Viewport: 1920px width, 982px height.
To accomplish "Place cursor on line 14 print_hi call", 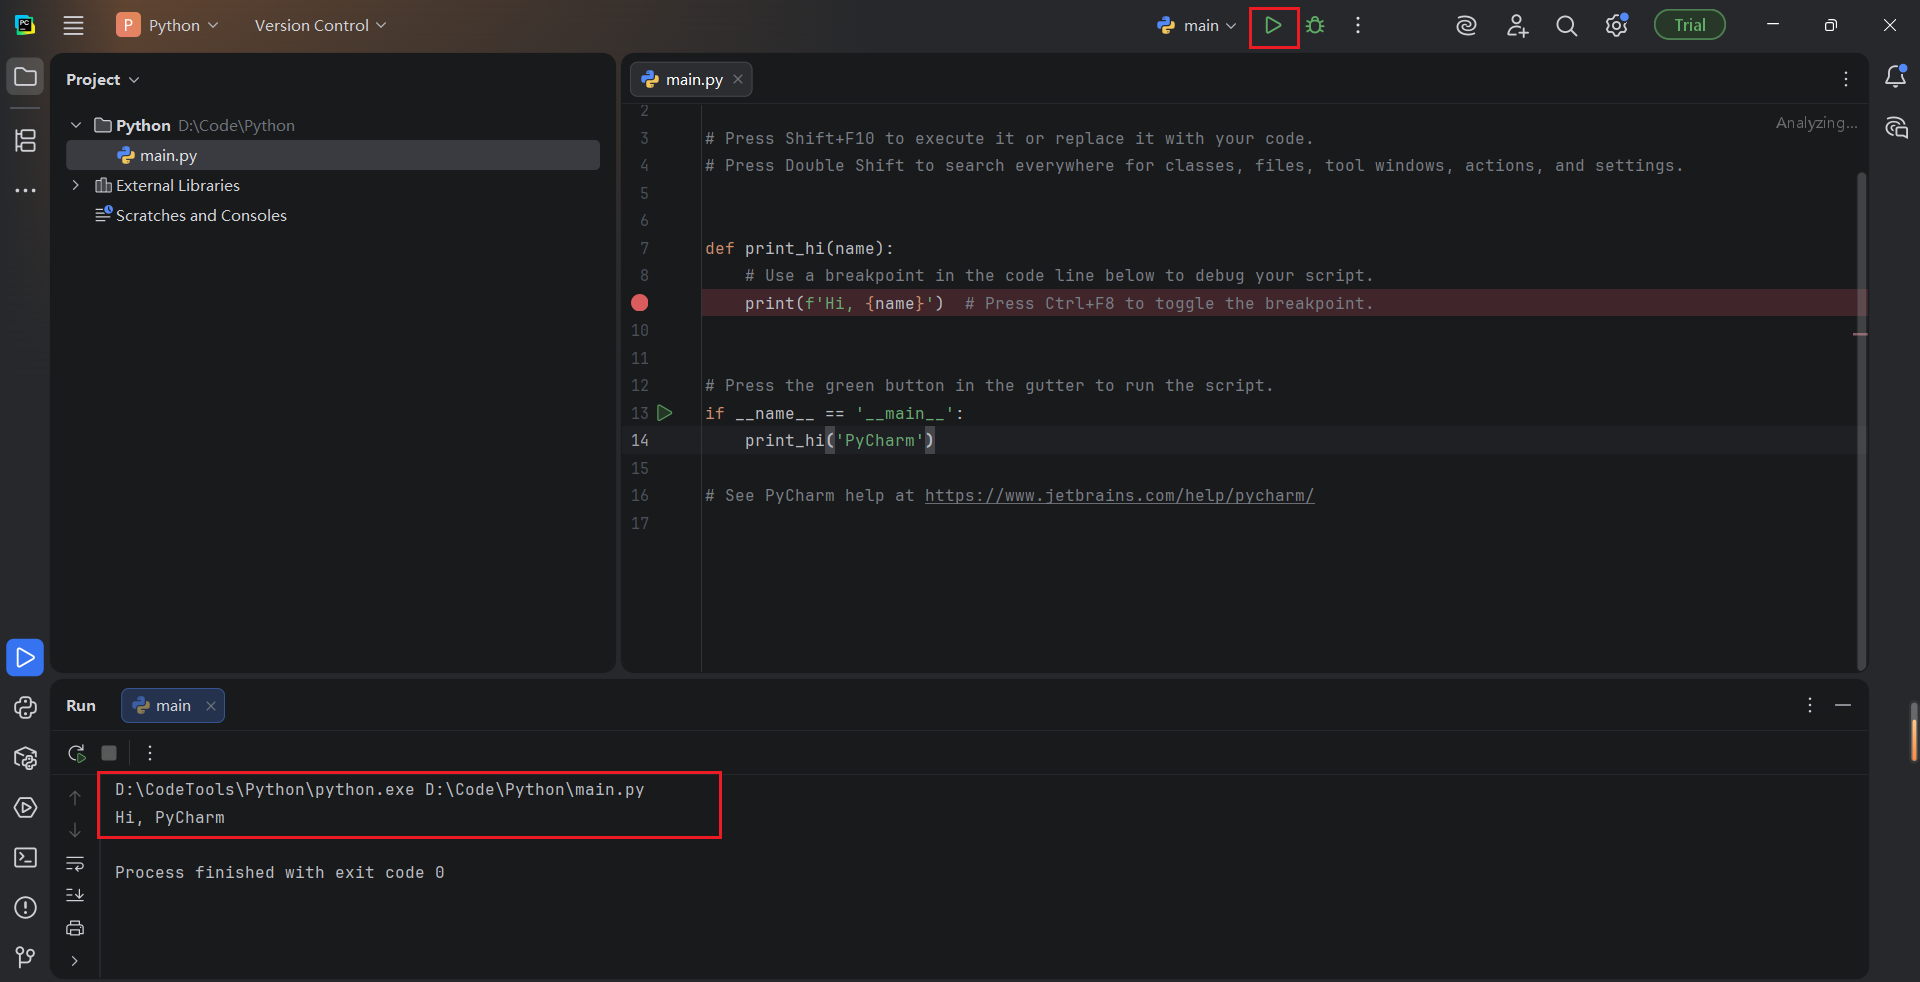I will 839,441.
